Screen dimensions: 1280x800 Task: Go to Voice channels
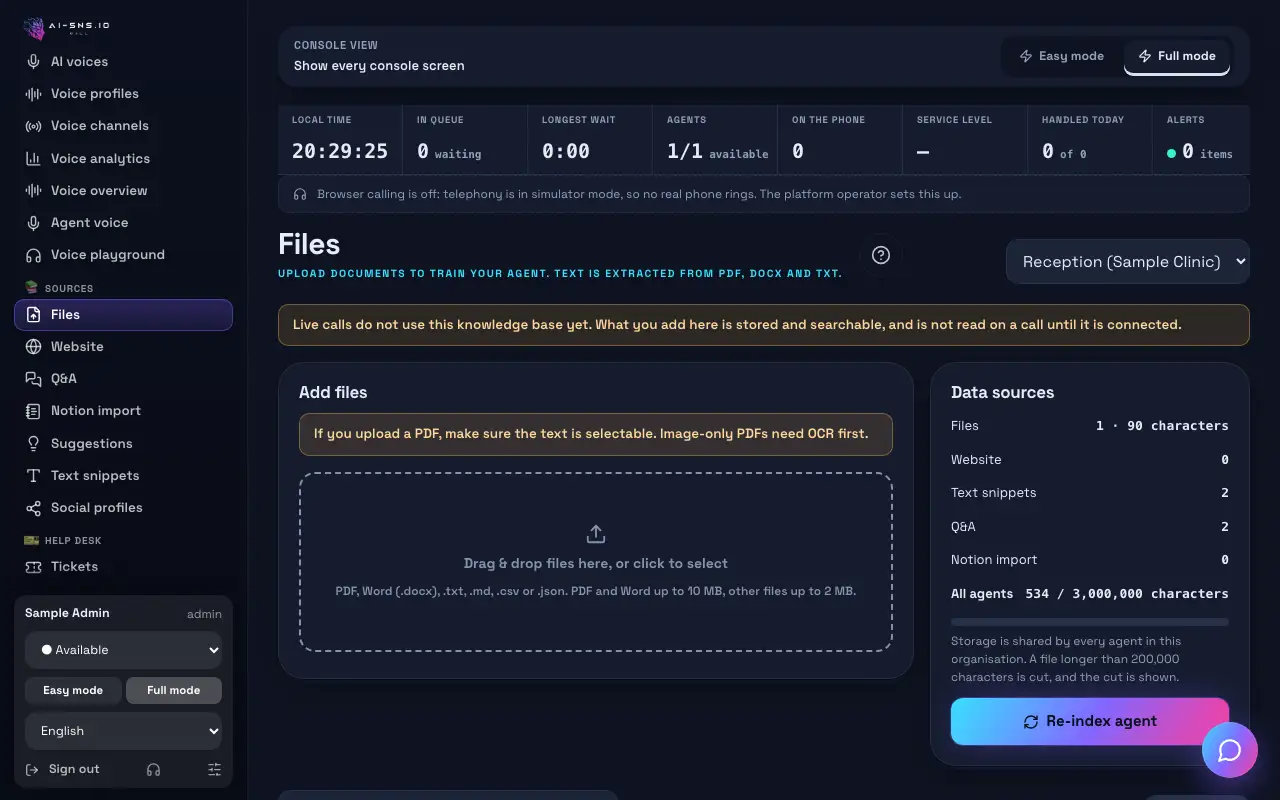pos(123,125)
